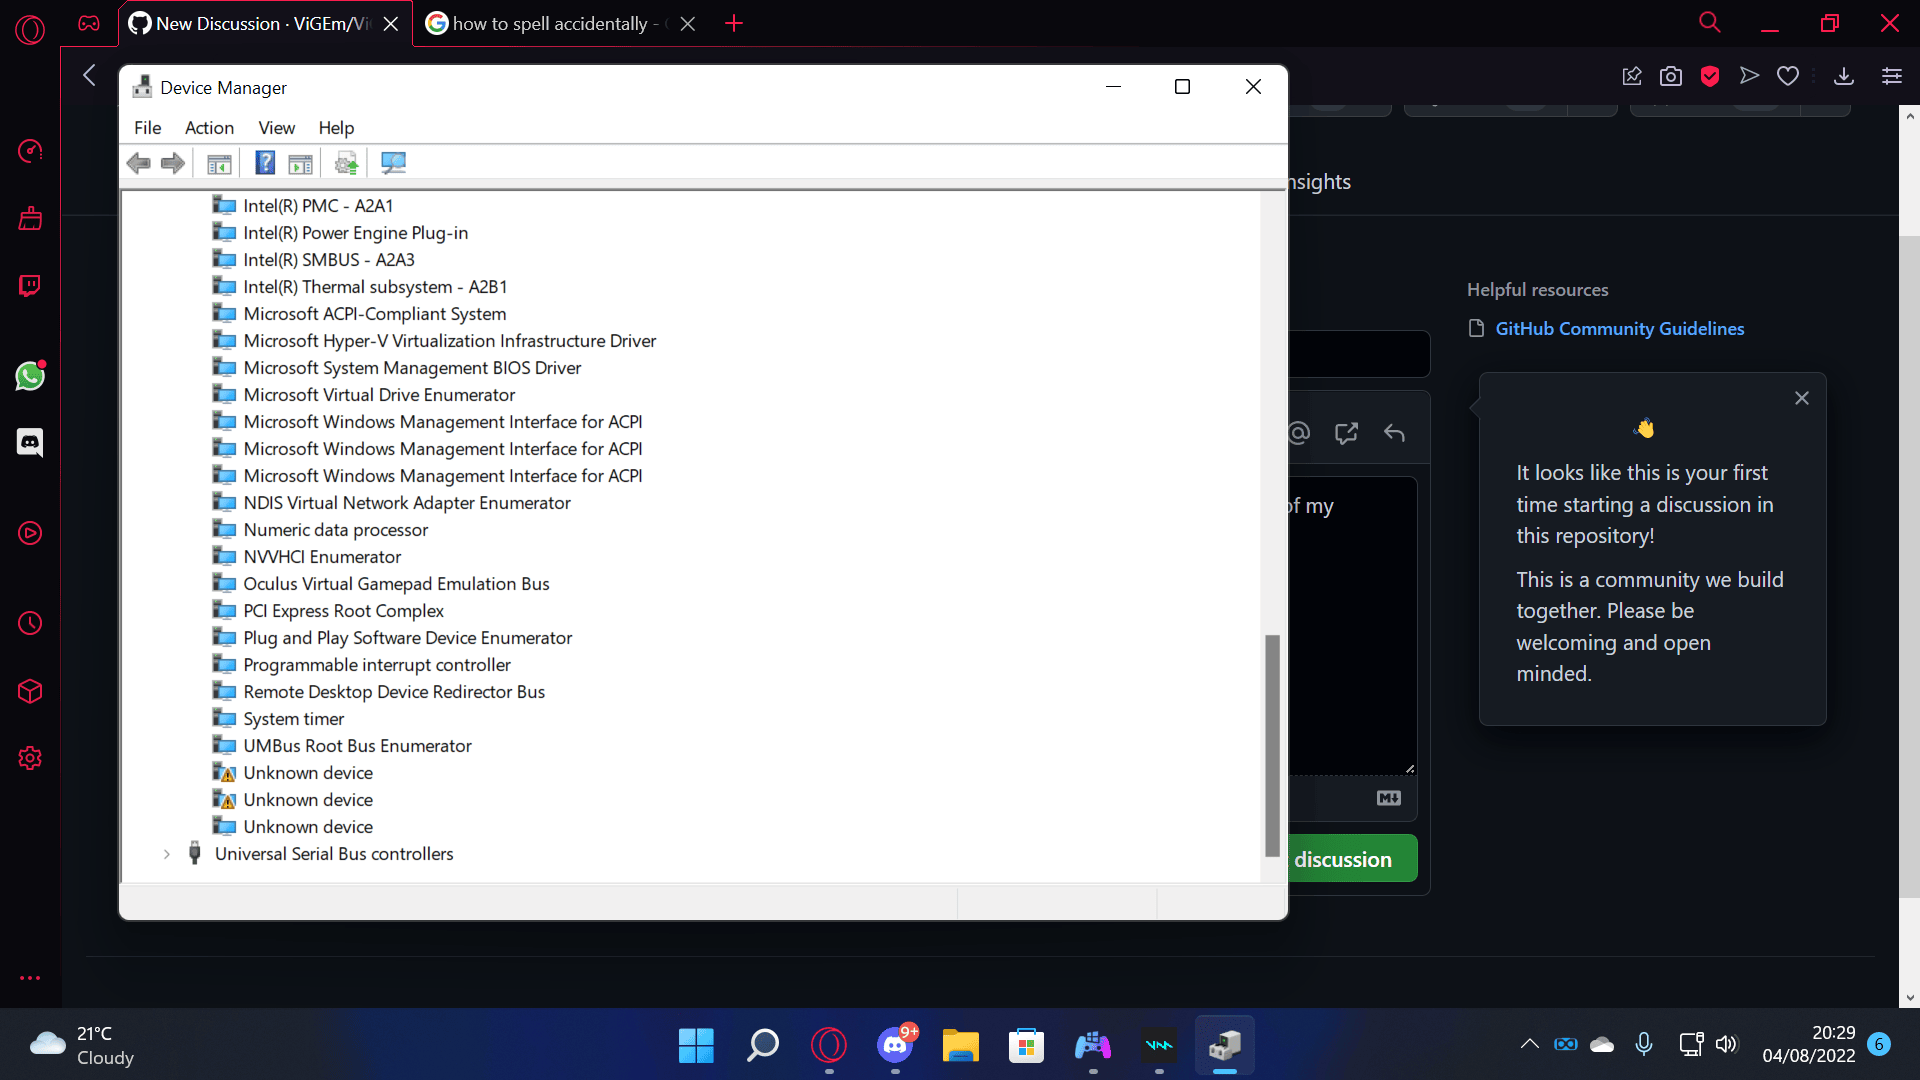Click Show/Hide Console Tree toolbar icon

pyautogui.click(x=219, y=163)
